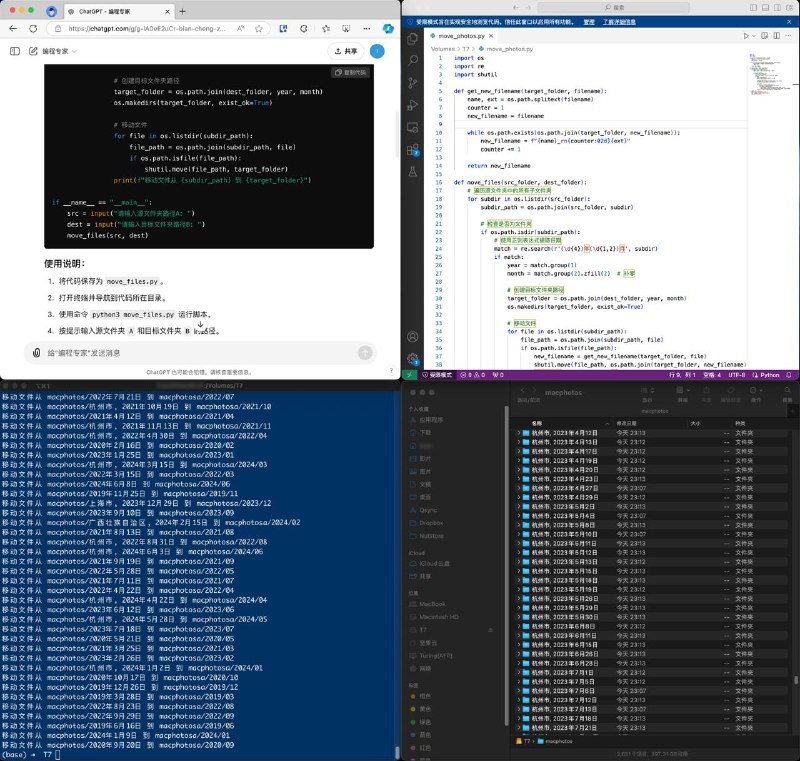Click the 复制代码 copy code button
Screen dimensions: 800x761
pos(351,73)
